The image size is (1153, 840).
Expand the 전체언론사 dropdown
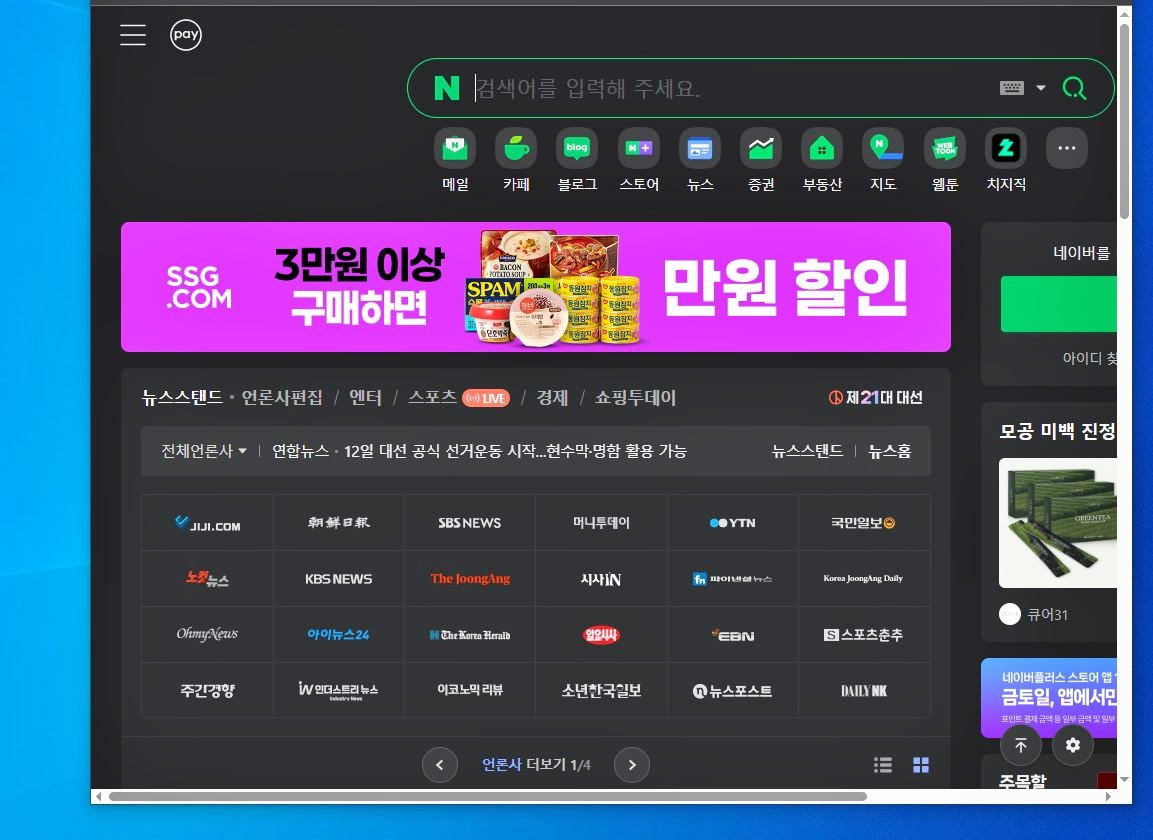click(204, 451)
